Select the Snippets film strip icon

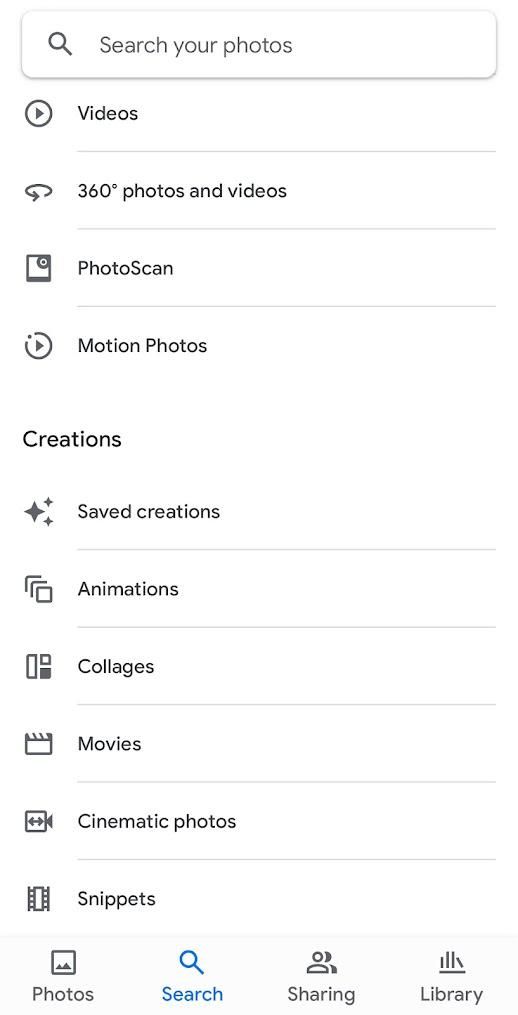point(38,898)
